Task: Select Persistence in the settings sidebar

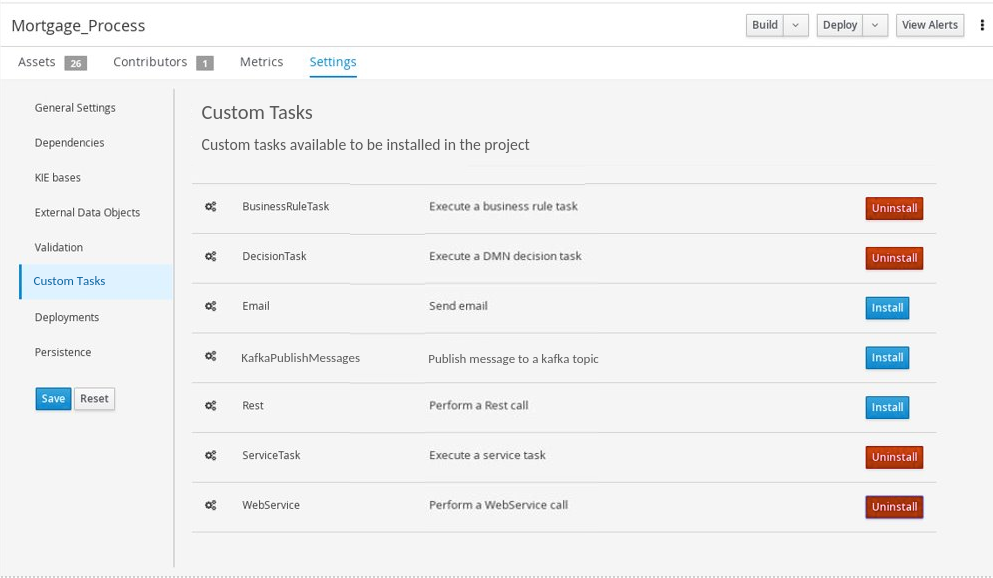Action: (63, 352)
